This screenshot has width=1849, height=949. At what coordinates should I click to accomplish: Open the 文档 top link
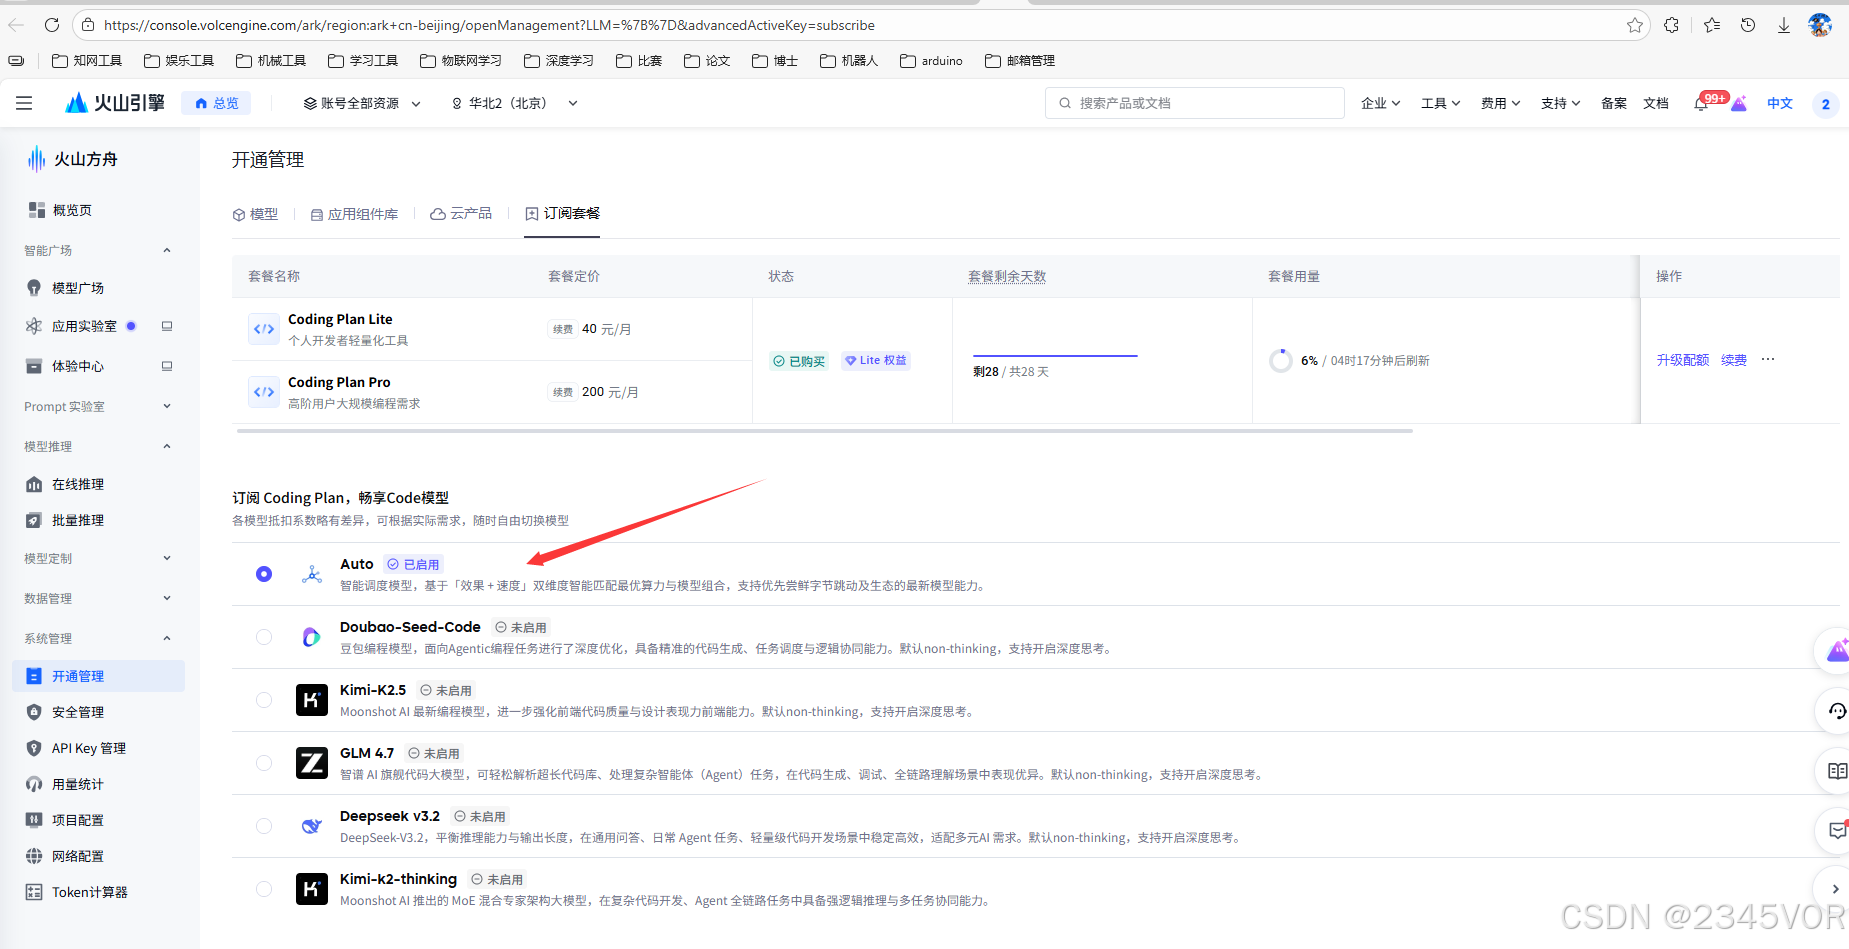pyautogui.click(x=1655, y=103)
